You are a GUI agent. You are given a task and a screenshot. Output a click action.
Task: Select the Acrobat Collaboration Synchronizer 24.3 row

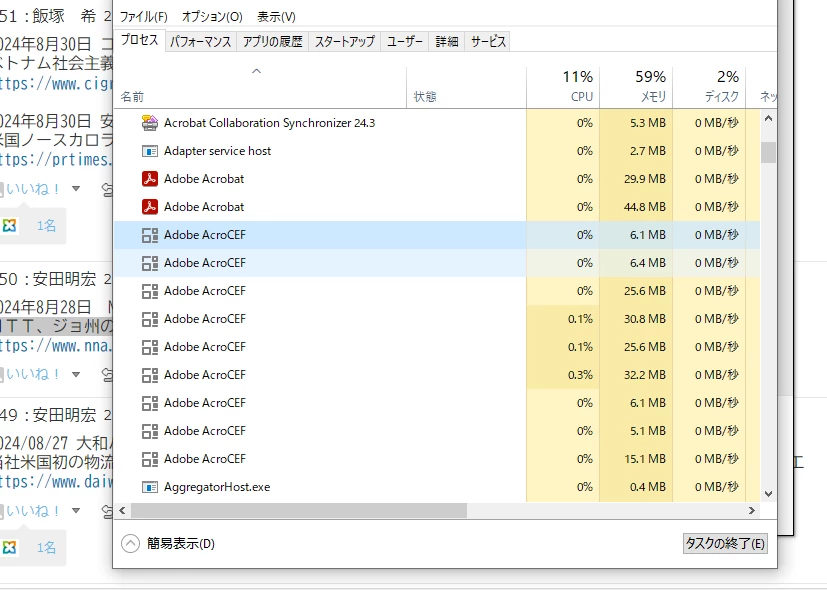[x=437, y=123]
